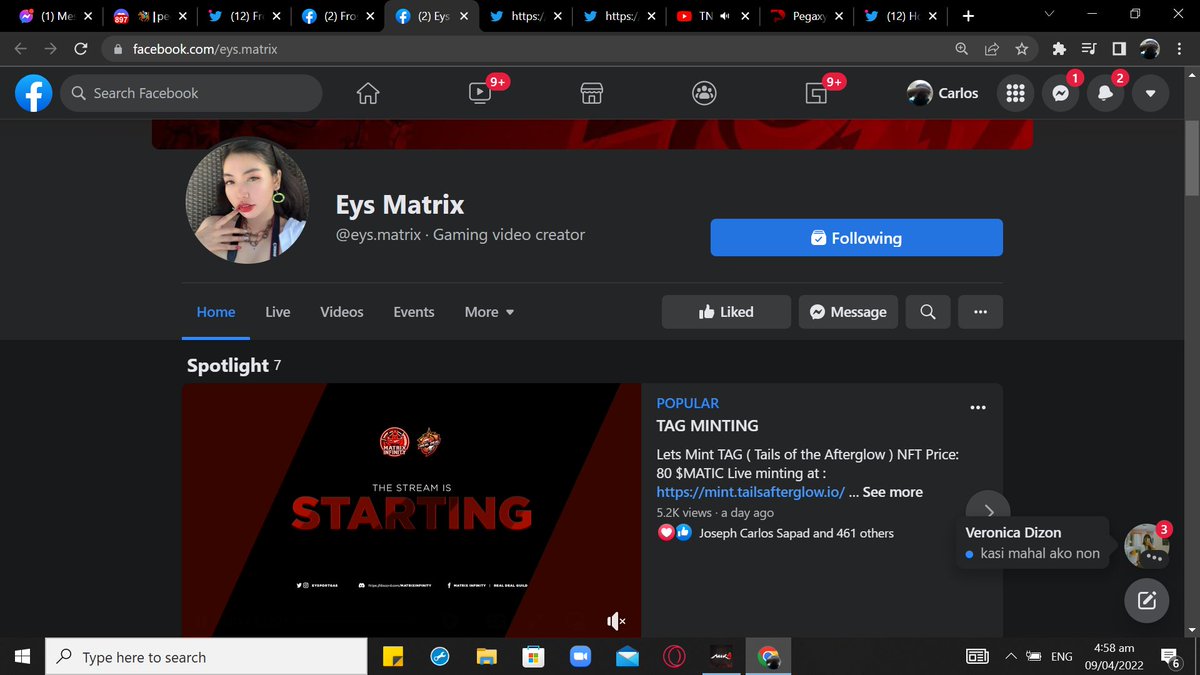Switch to the Pegaxy tab
1200x675 pixels.
click(807, 16)
